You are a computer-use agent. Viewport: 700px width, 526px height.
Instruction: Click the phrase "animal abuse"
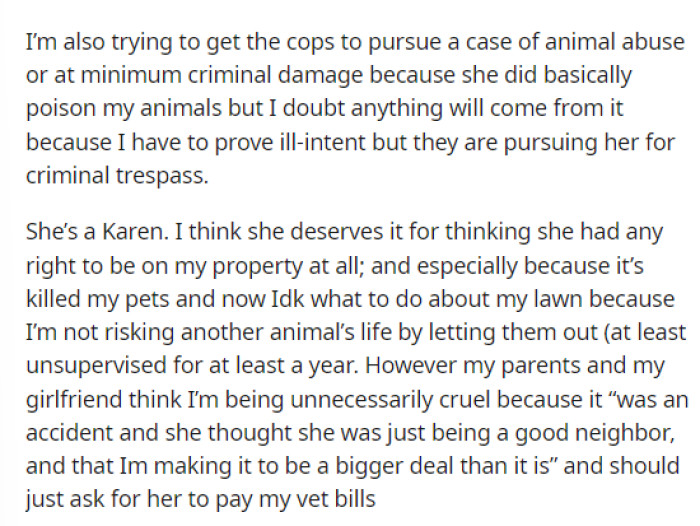(x=611, y=45)
